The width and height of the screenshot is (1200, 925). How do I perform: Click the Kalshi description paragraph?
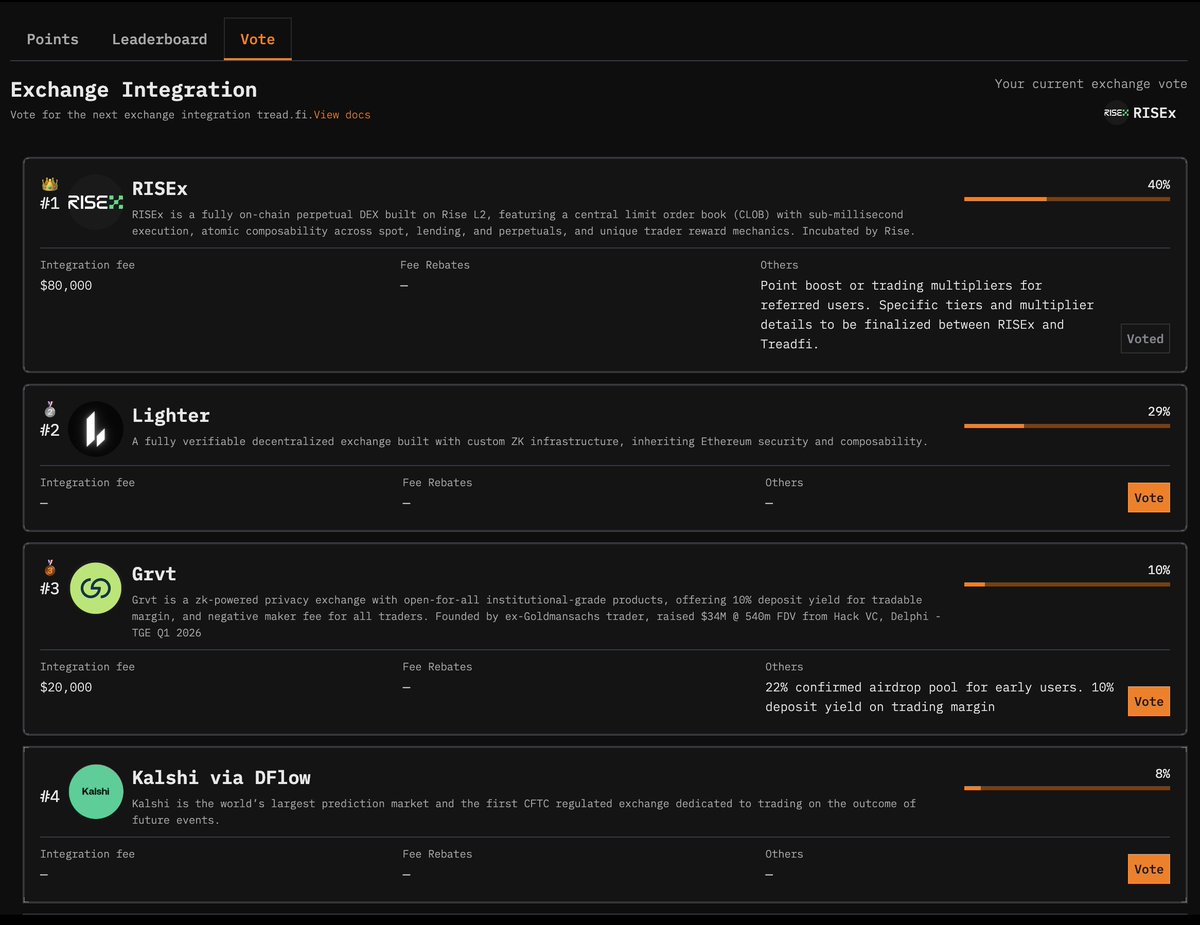(x=524, y=812)
